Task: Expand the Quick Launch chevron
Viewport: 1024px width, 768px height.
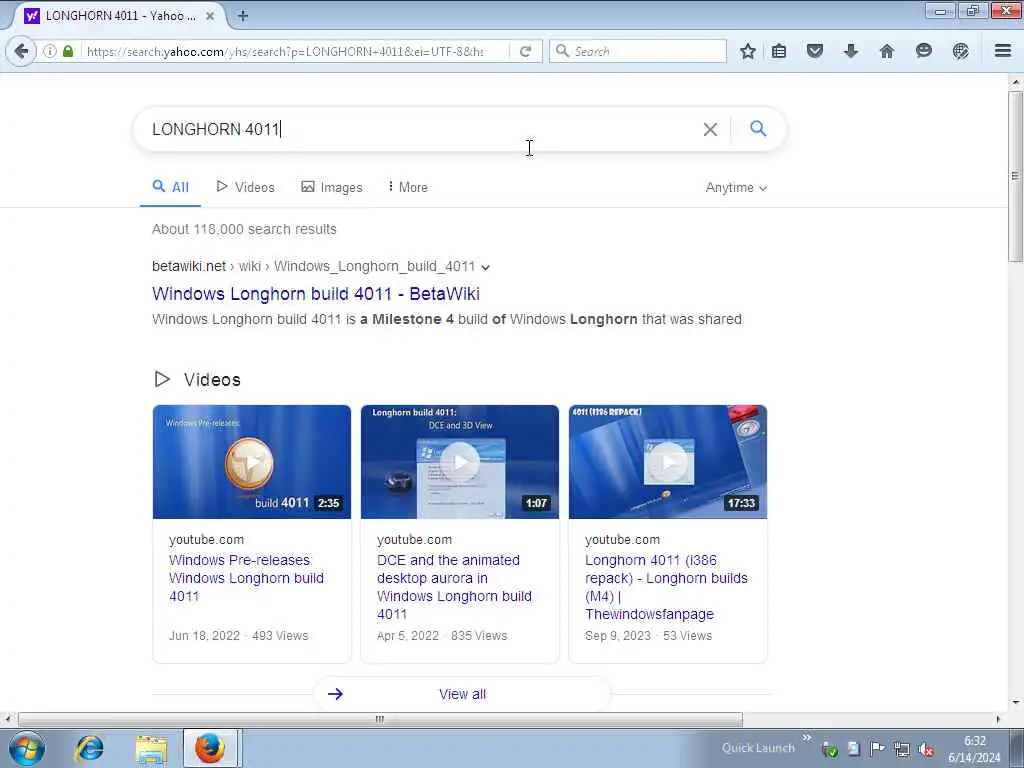Action: (x=807, y=737)
